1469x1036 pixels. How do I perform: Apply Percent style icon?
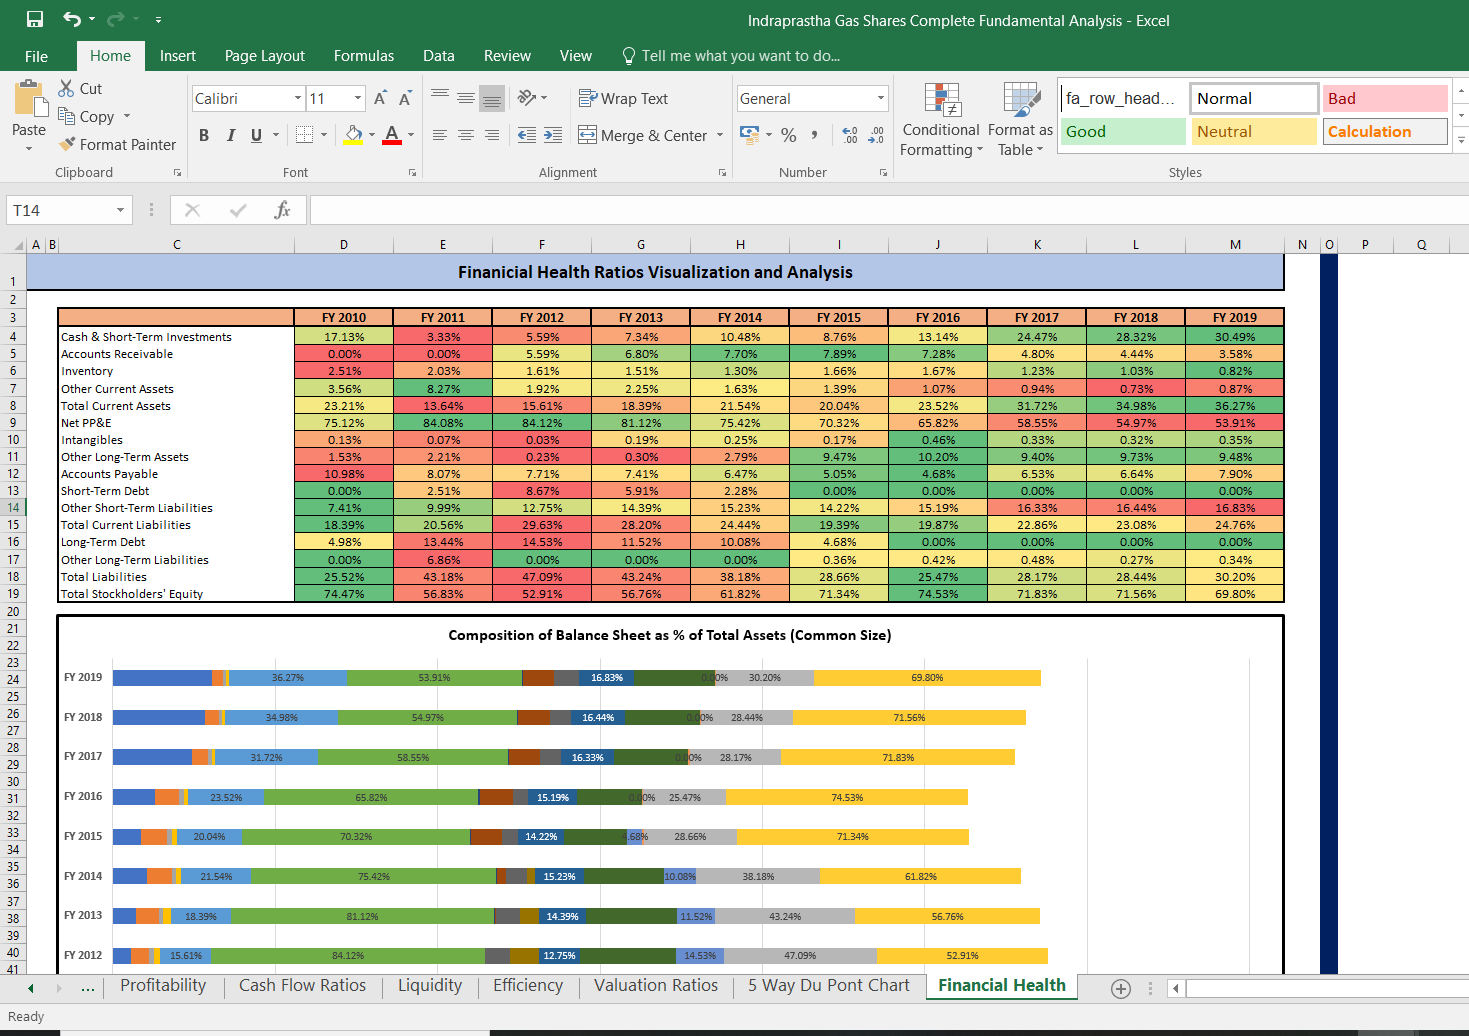789,135
